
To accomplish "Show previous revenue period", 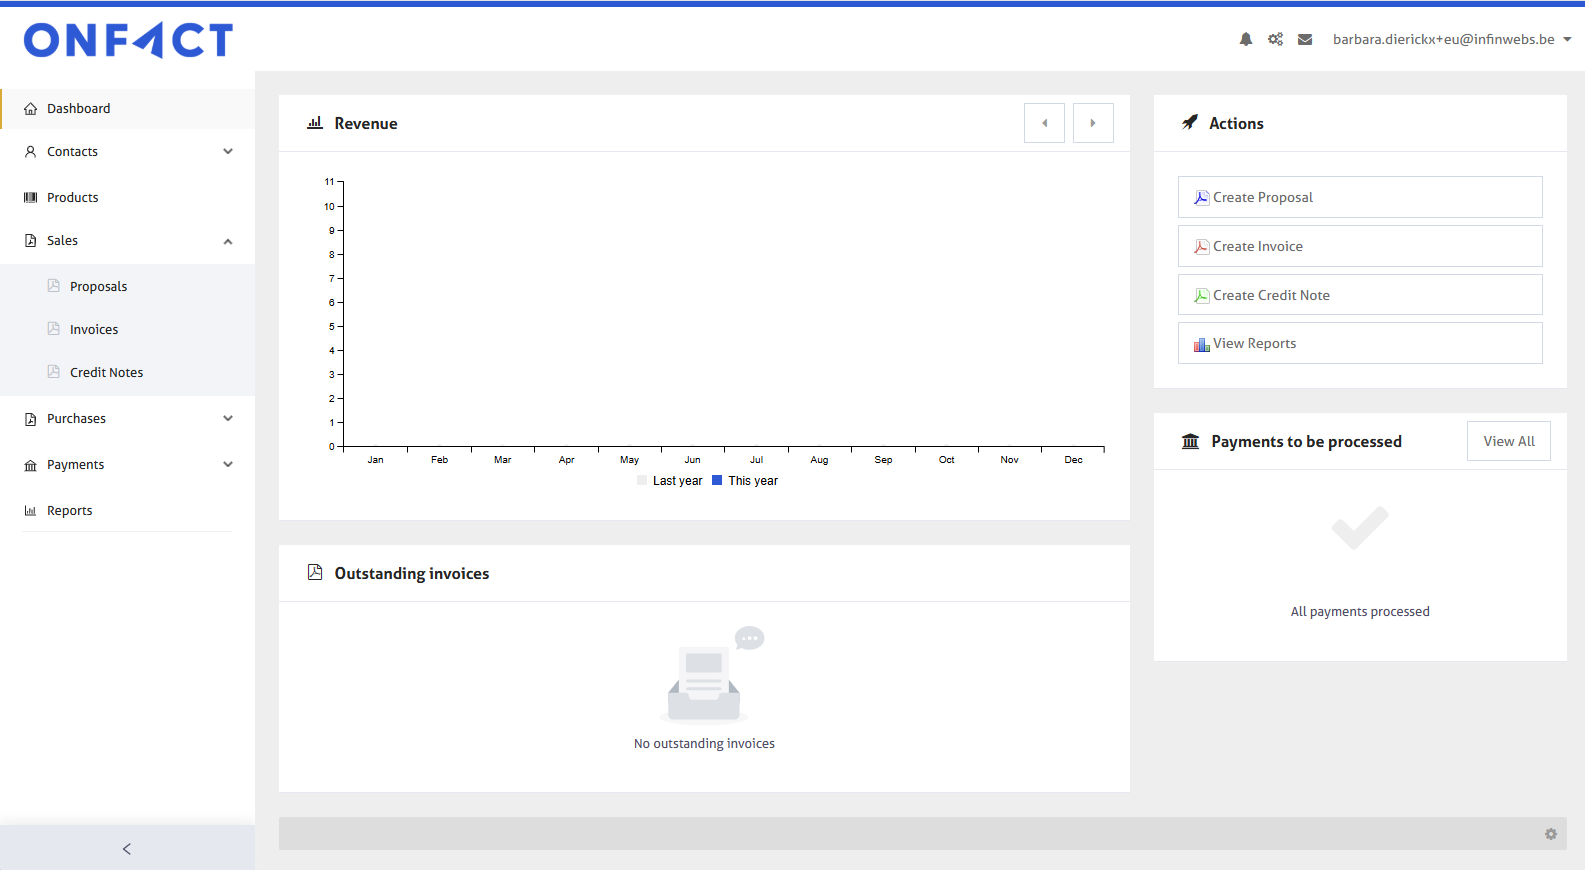I will [x=1044, y=123].
